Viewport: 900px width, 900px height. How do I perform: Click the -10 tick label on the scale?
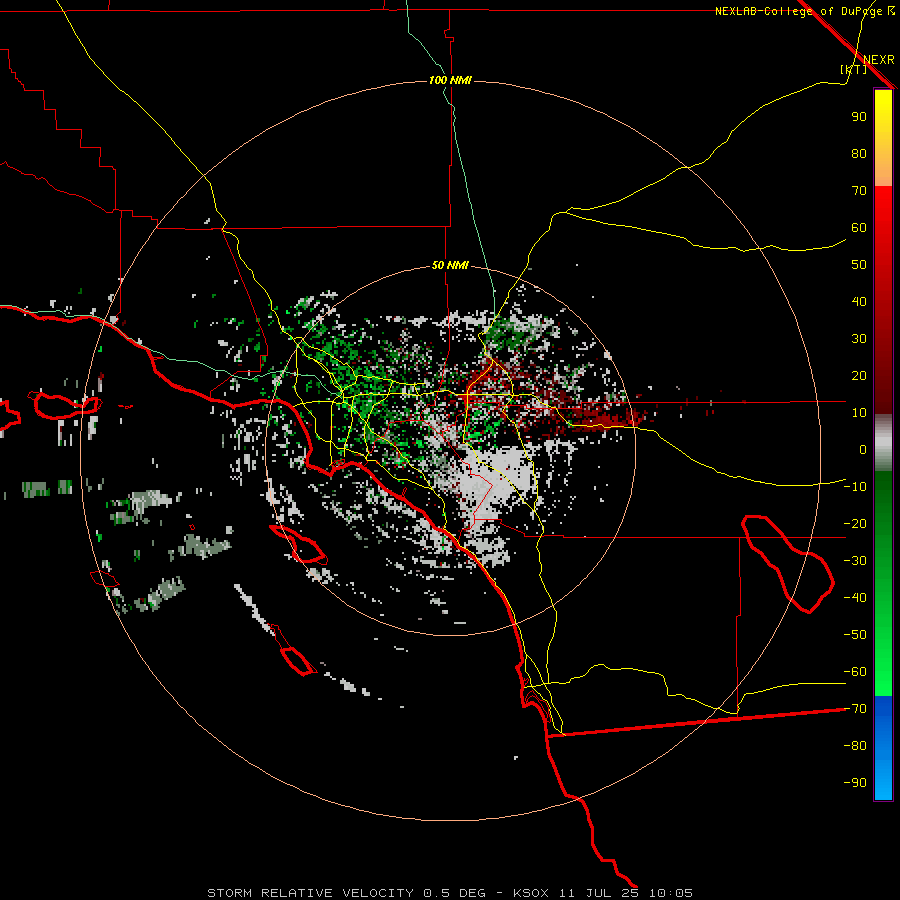coord(855,487)
